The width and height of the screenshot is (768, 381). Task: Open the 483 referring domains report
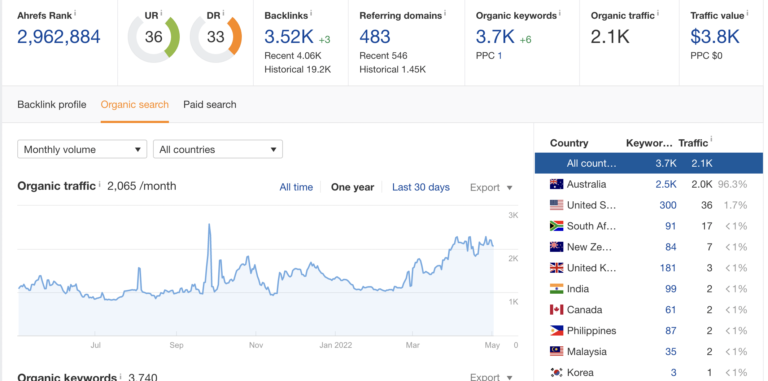pyautogui.click(x=375, y=37)
